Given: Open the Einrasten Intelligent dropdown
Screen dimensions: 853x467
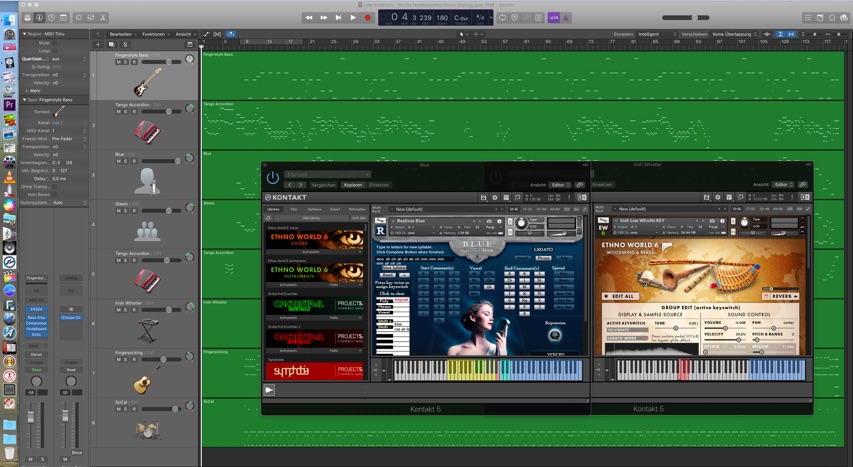Looking at the screenshot, I should [657, 34].
